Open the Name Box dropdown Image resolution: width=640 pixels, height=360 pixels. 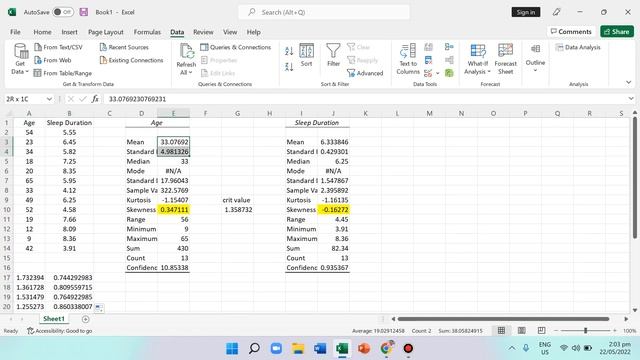(x=49, y=99)
